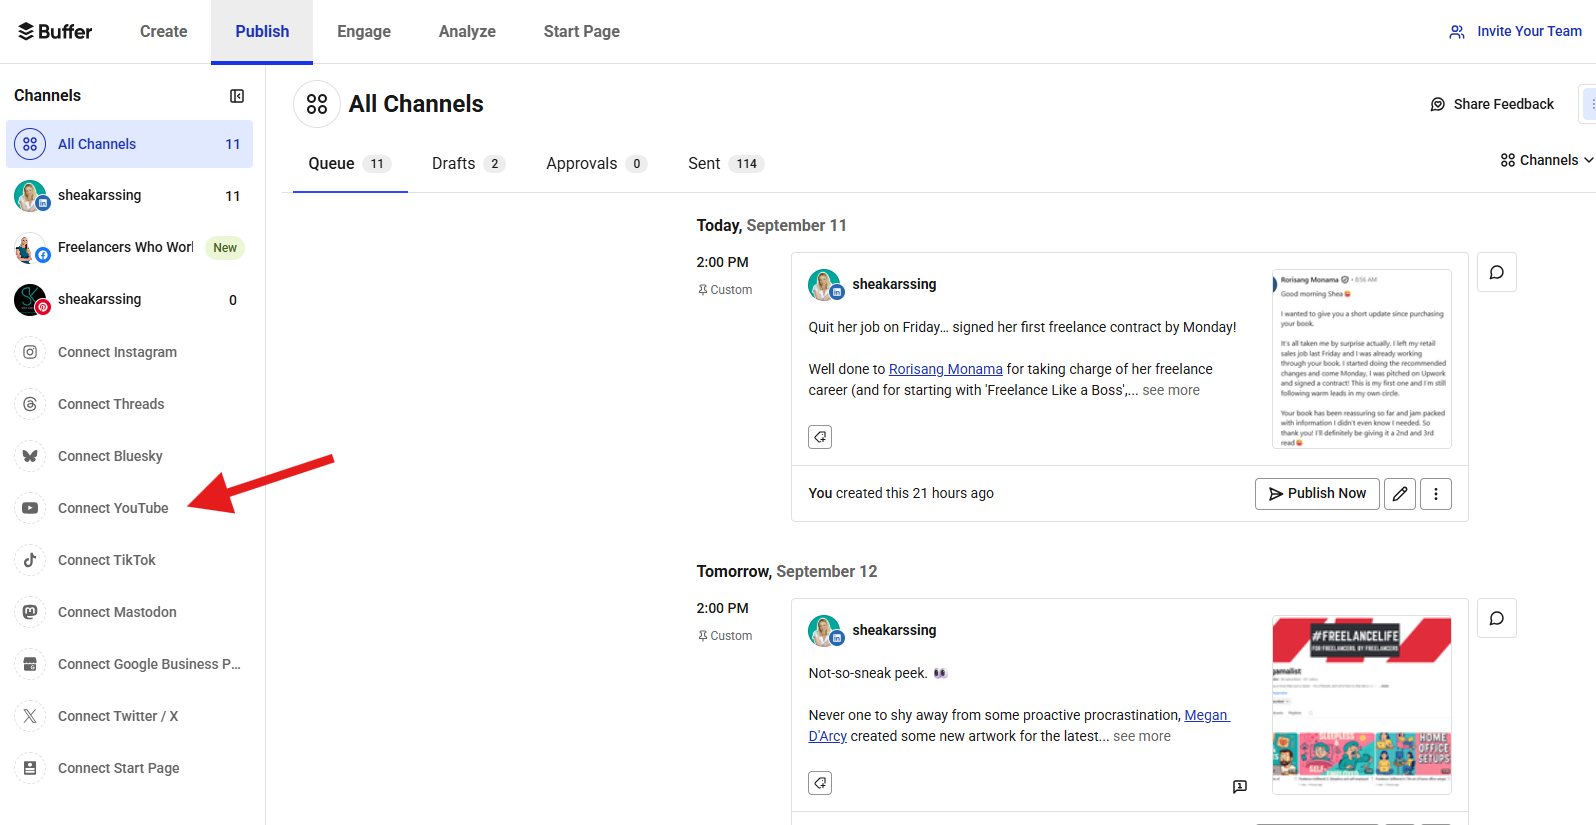1596x825 pixels.
Task: Click Connect Start Page label
Action: (x=119, y=768)
